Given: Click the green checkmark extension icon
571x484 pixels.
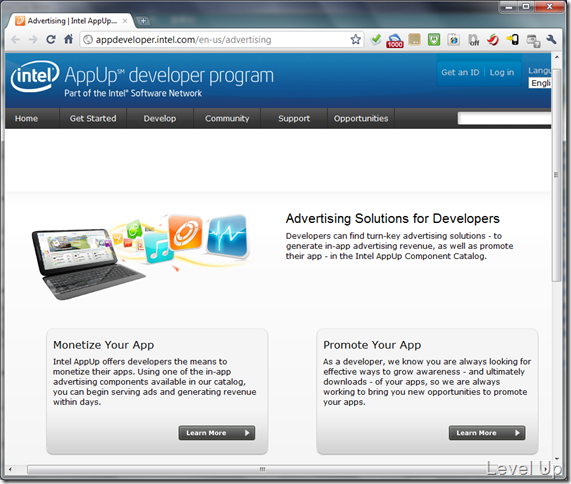Looking at the screenshot, I should pos(375,39).
